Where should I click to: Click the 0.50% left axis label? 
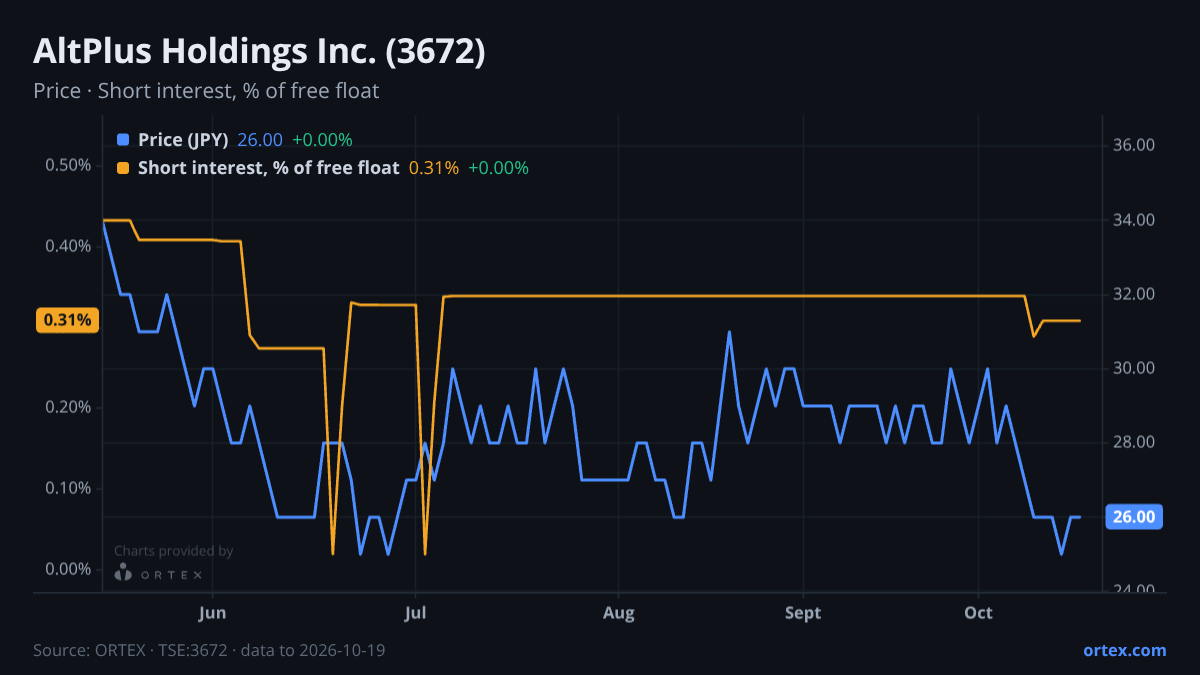click(x=69, y=165)
